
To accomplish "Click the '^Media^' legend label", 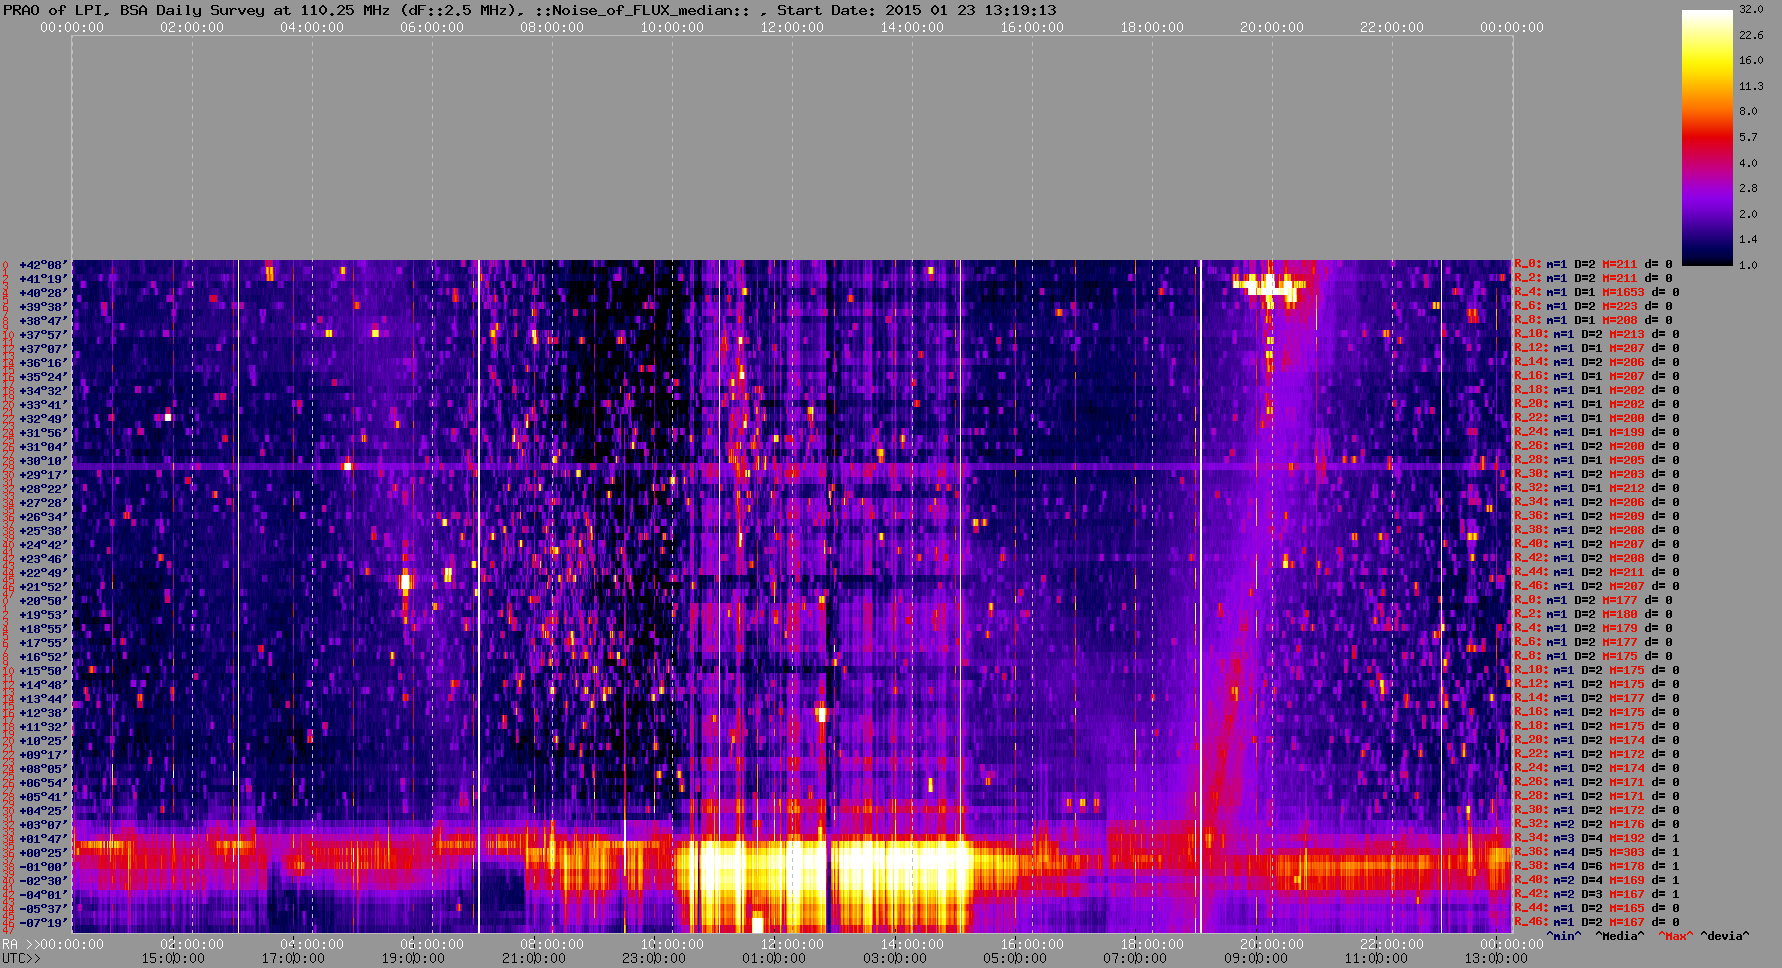I will click(1620, 937).
